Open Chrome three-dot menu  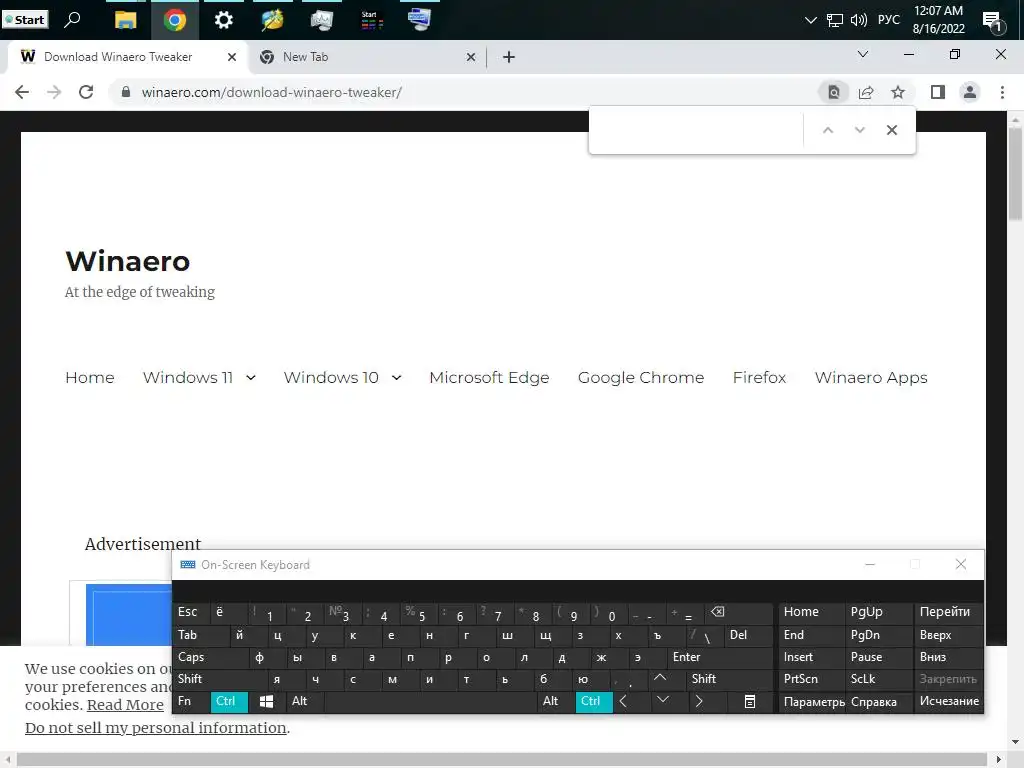click(1002, 93)
